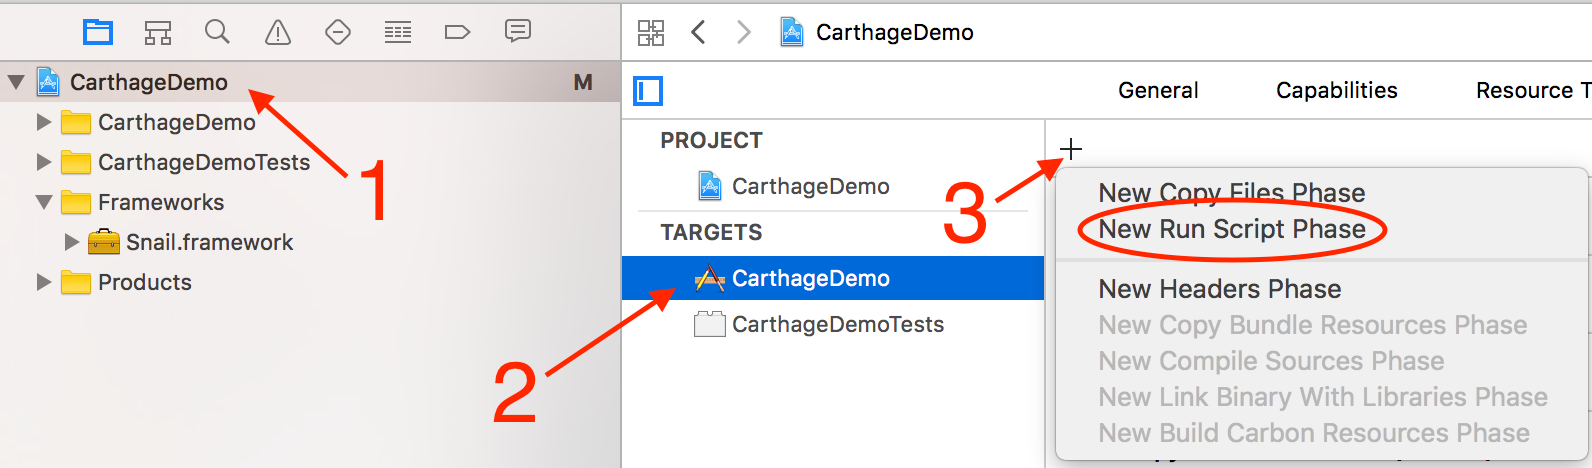
Task: Switch to the Capabilities tab
Action: (x=1336, y=90)
